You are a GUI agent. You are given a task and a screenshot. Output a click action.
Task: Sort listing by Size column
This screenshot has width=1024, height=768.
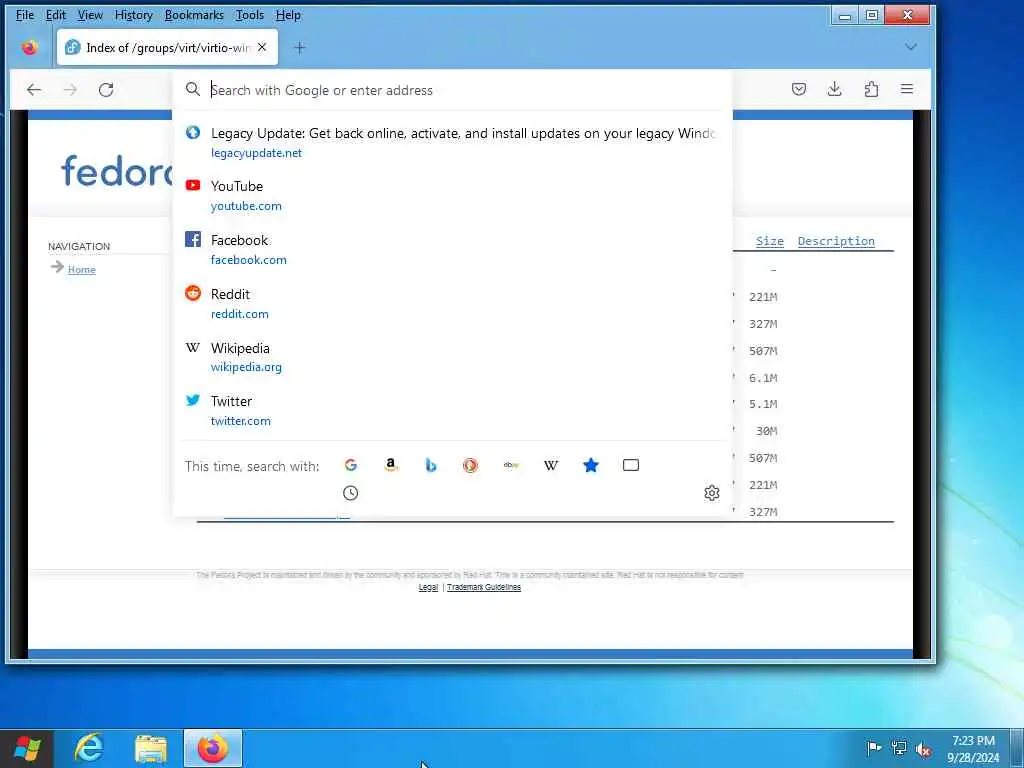click(x=769, y=241)
